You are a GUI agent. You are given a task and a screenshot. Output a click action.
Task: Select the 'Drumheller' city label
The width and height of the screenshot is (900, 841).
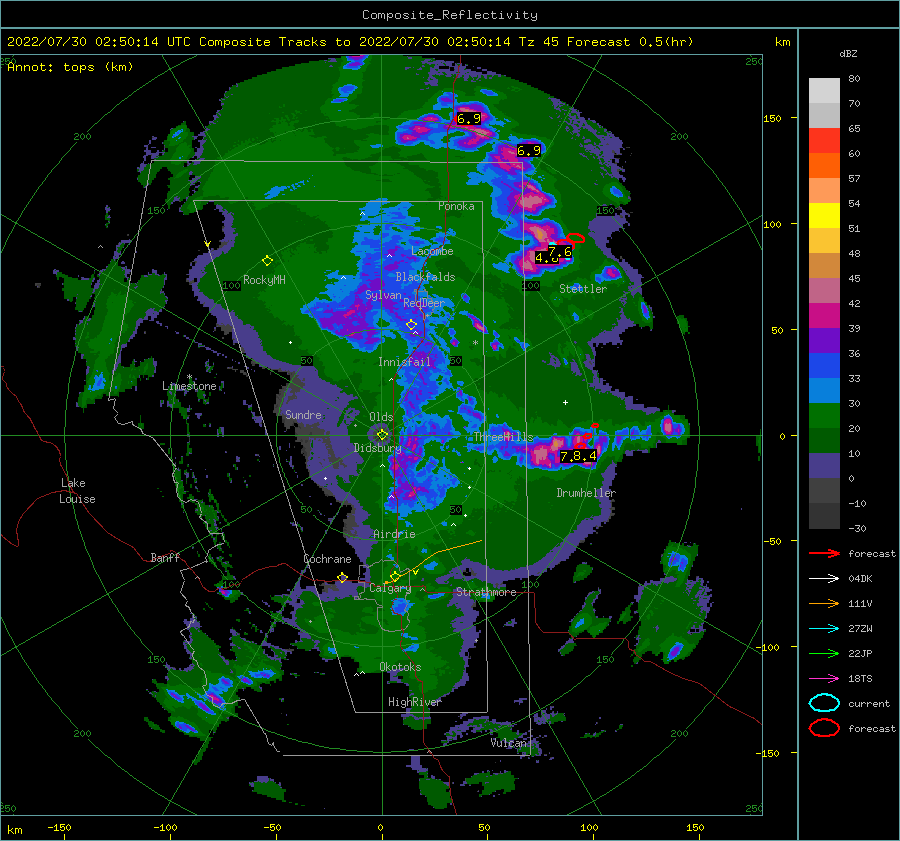pyautogui.click(x=586, y=493)
